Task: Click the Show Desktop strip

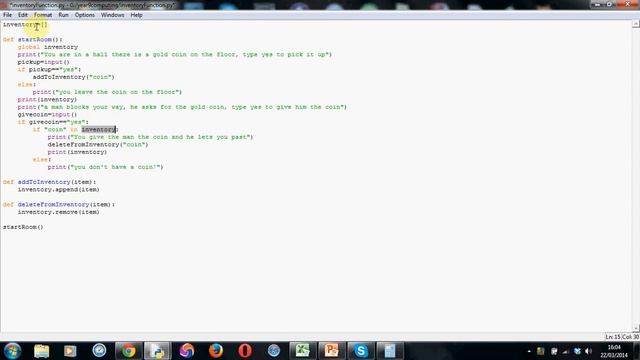Action: [637, 351]
